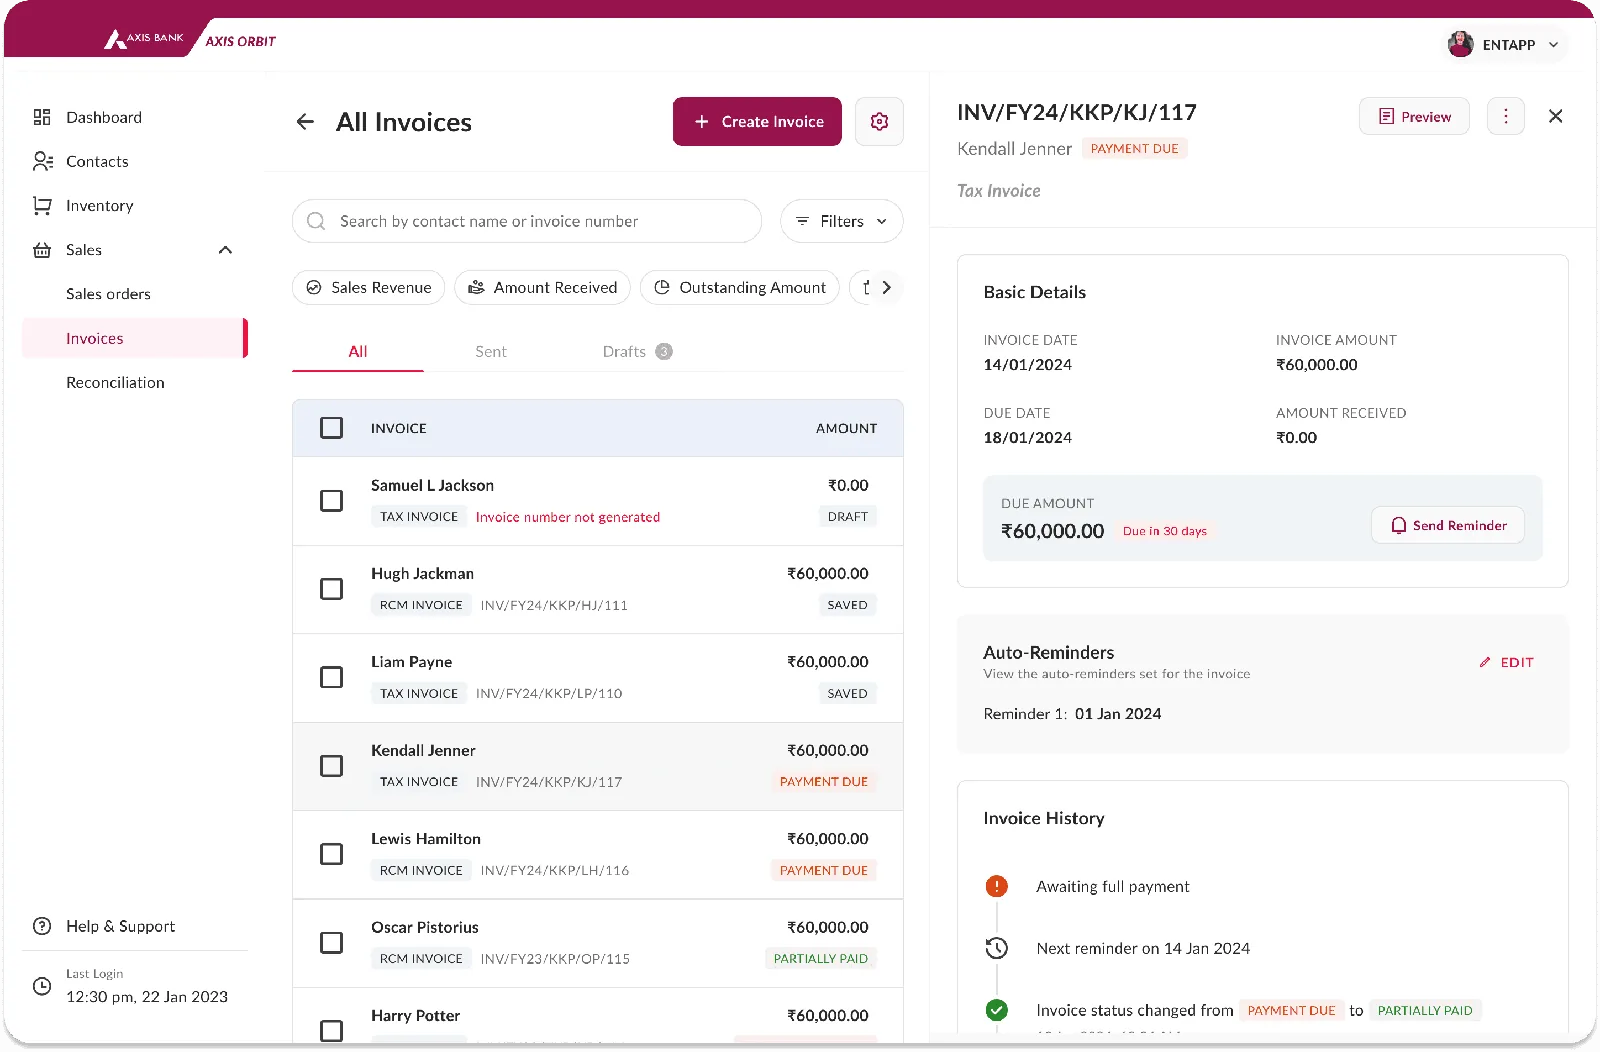
Task: Click the RCM INVOICE tag for Lewis Hamilton
Action: (421, 870)
